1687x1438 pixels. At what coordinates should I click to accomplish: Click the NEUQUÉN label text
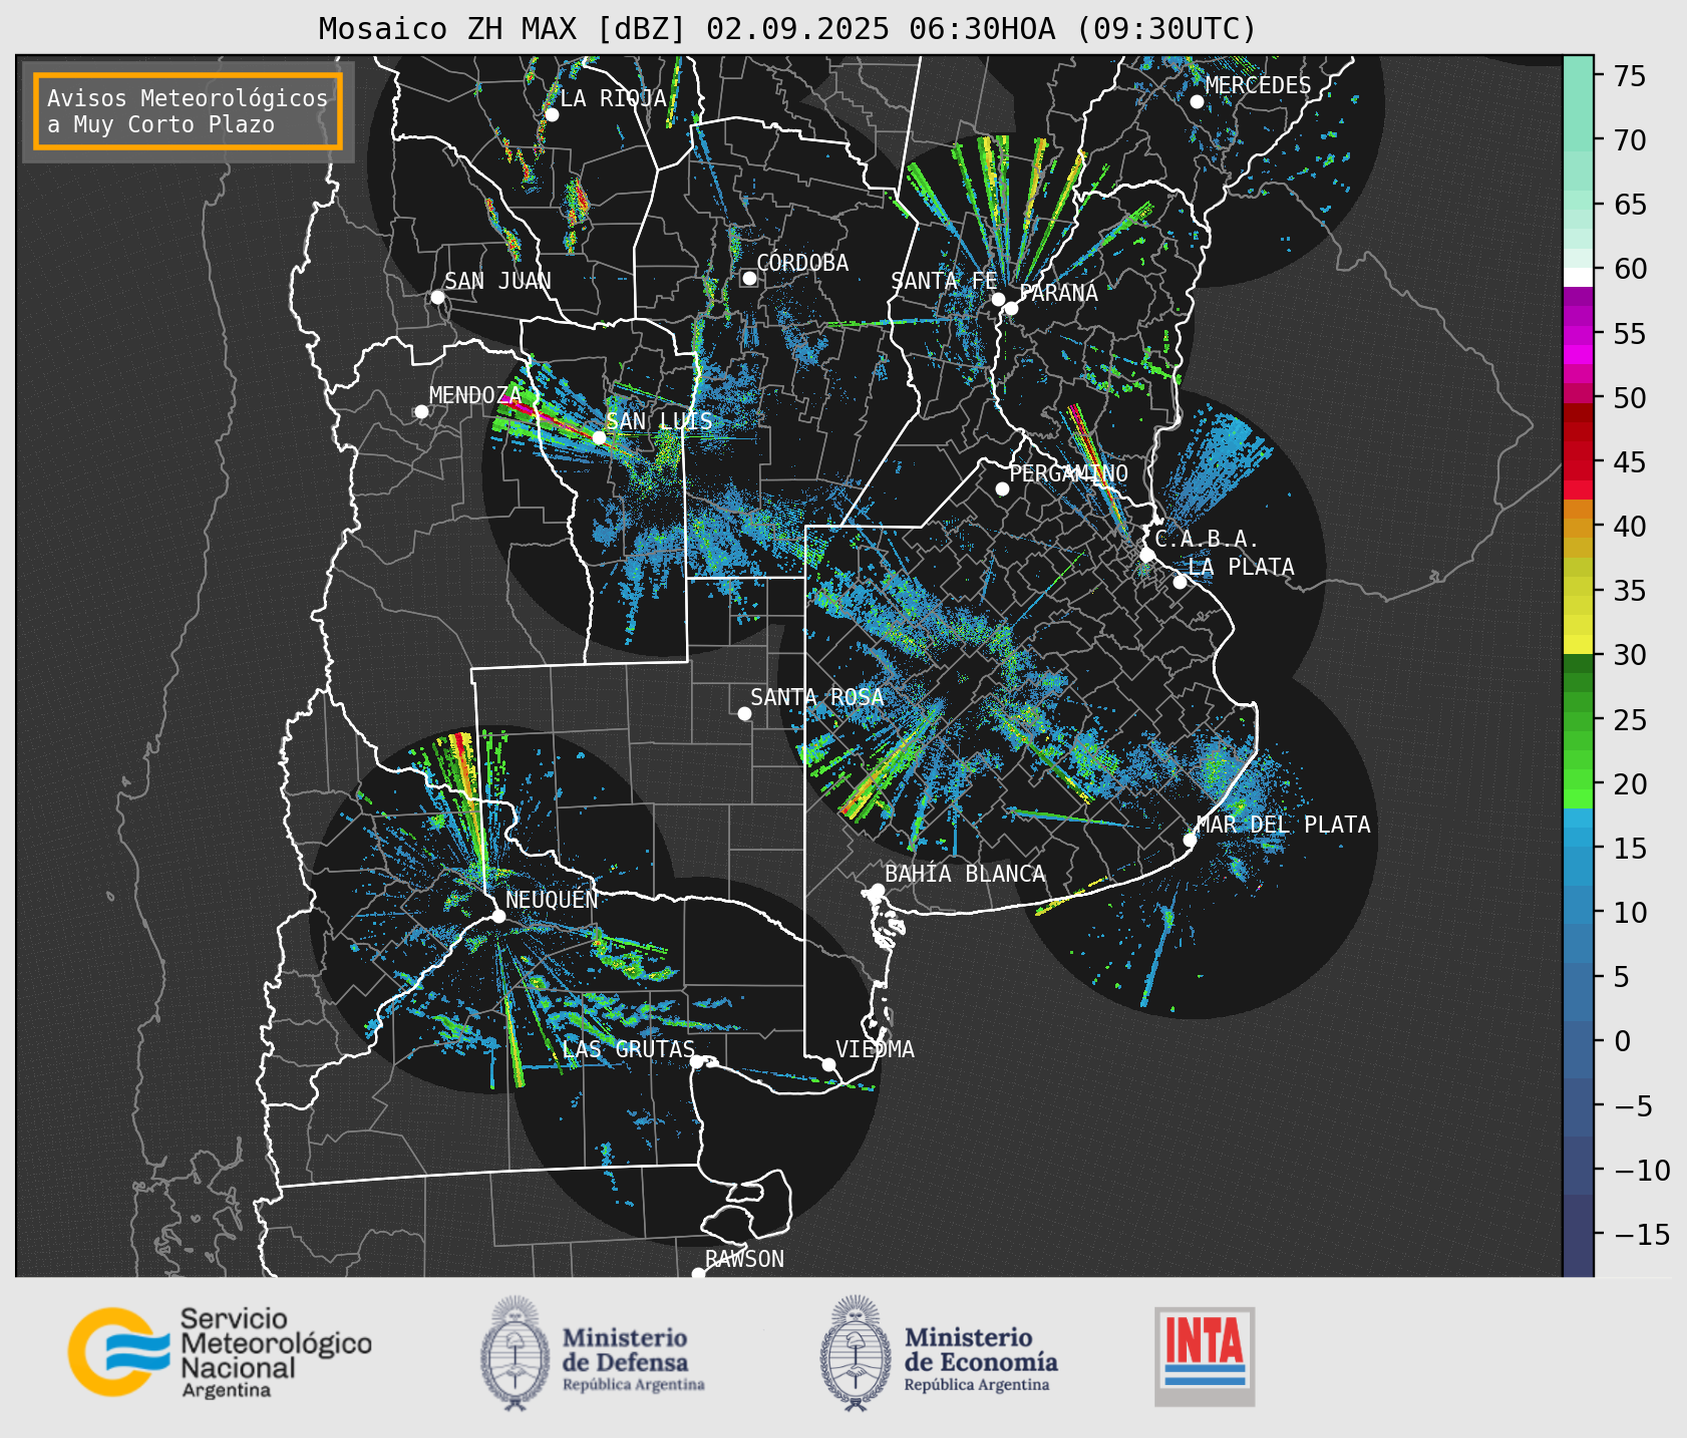pyautogui.click(x=552, y=900)
